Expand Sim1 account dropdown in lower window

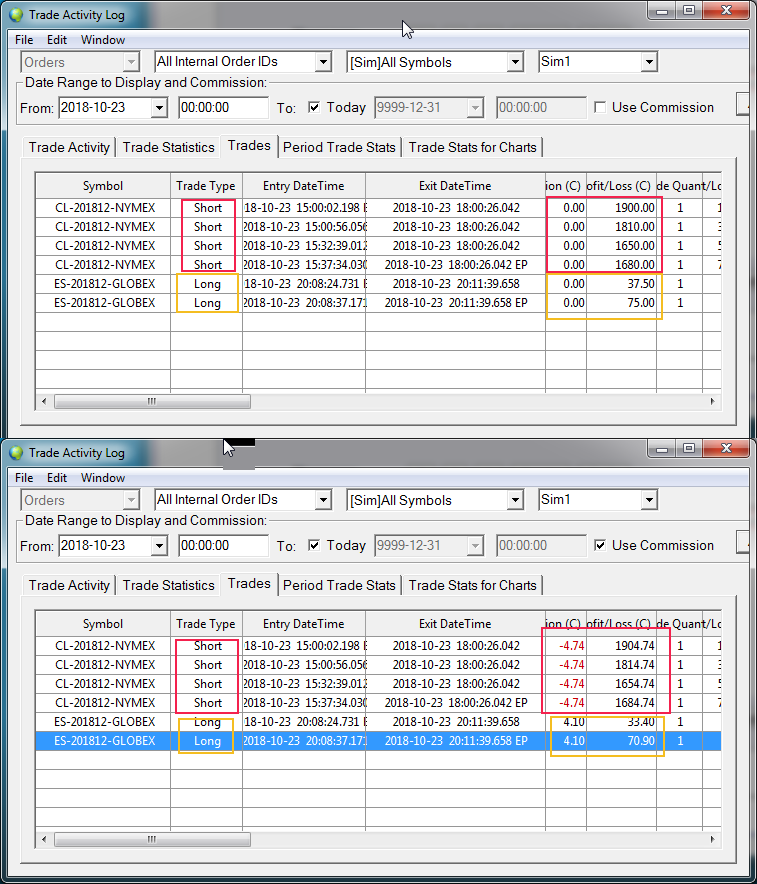coord(649,500)
